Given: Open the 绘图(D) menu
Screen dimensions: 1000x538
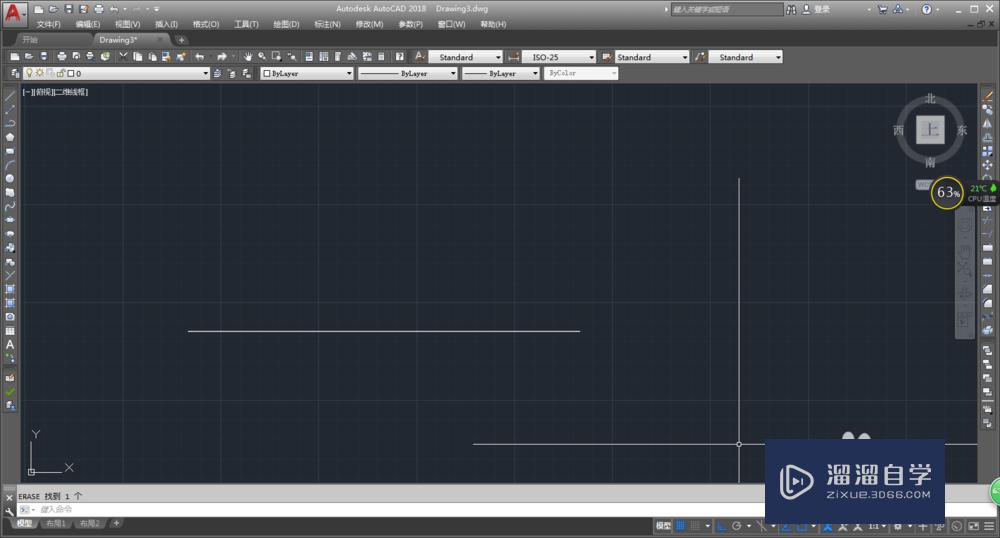Looking at the screenshot, I should (286, 24).
